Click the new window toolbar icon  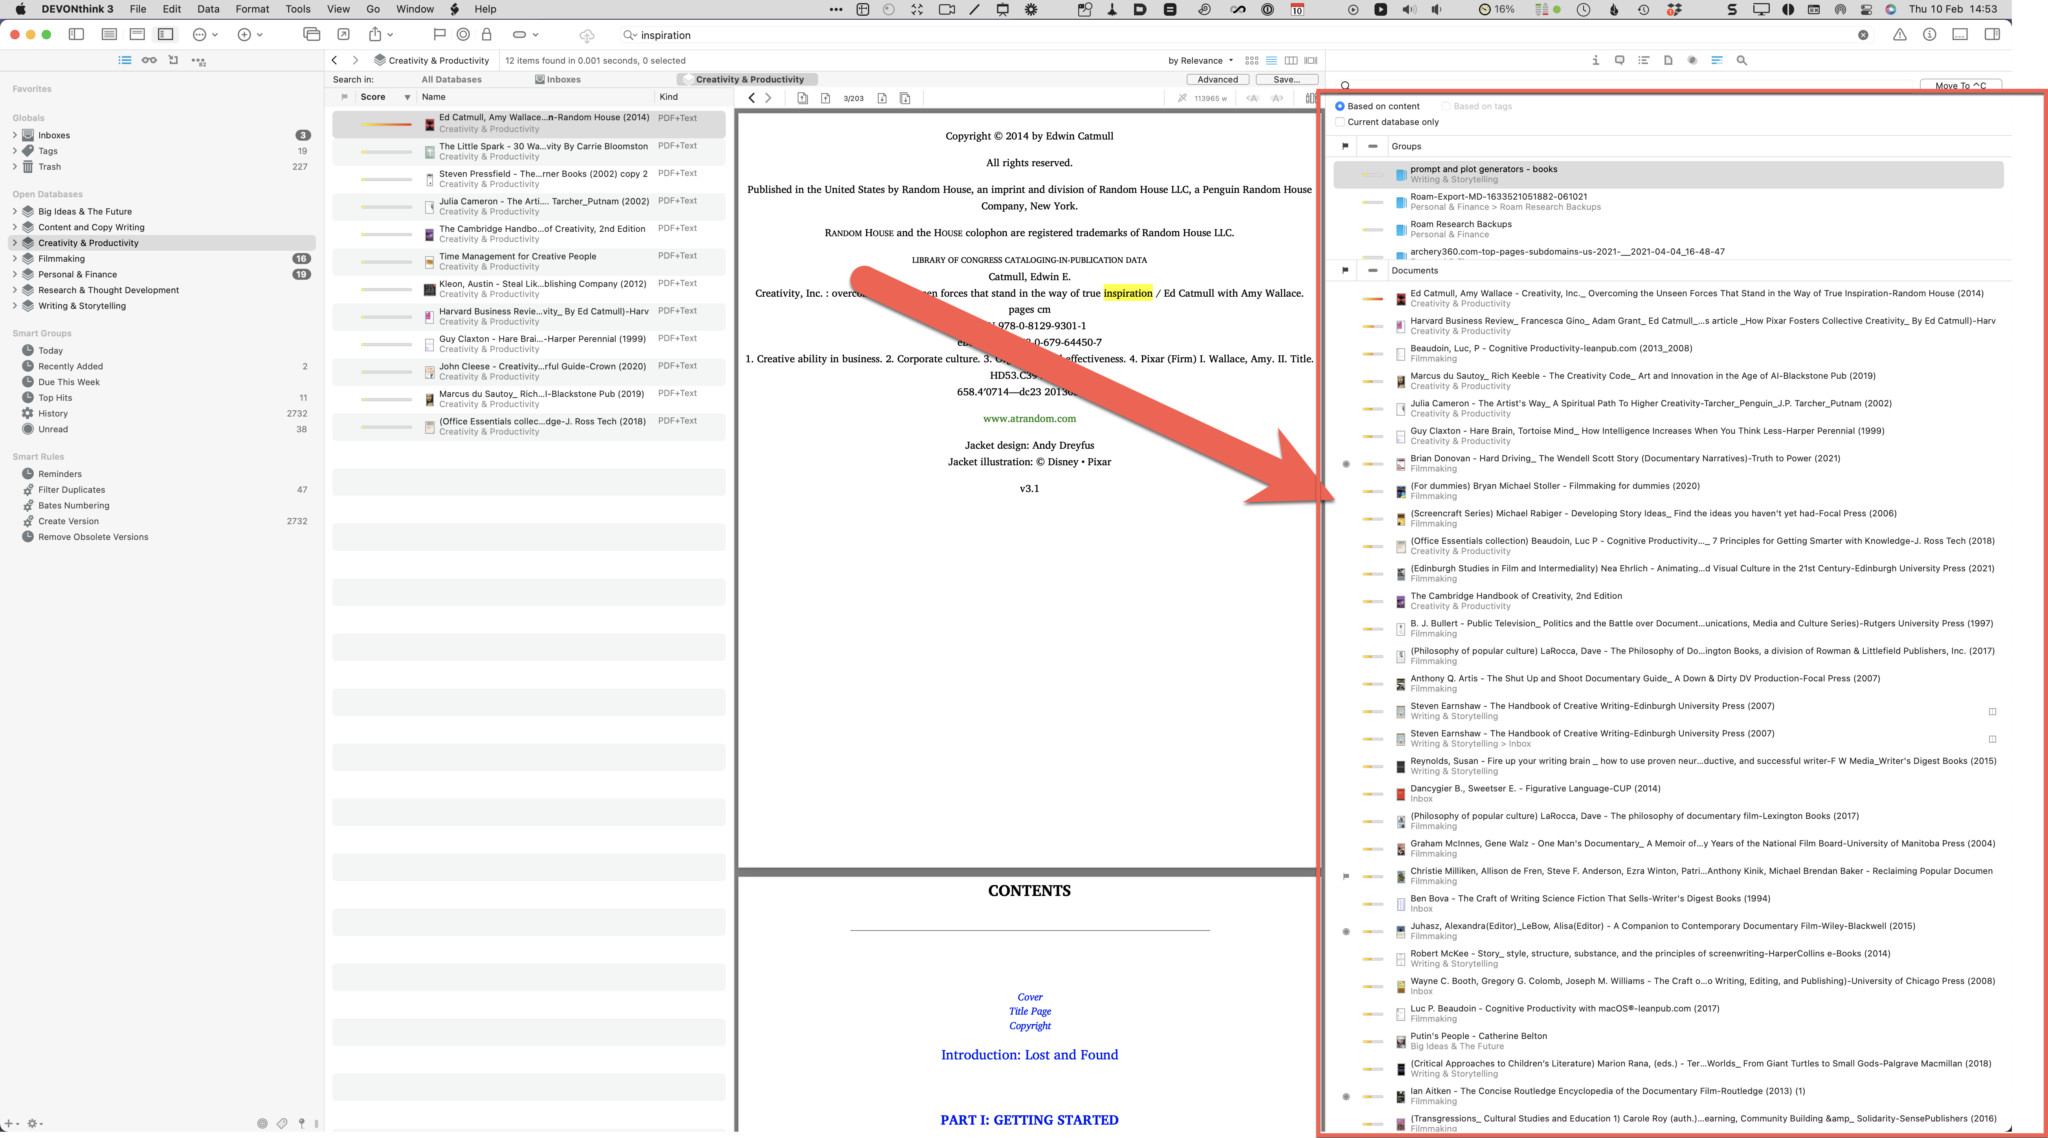(312, 34)
